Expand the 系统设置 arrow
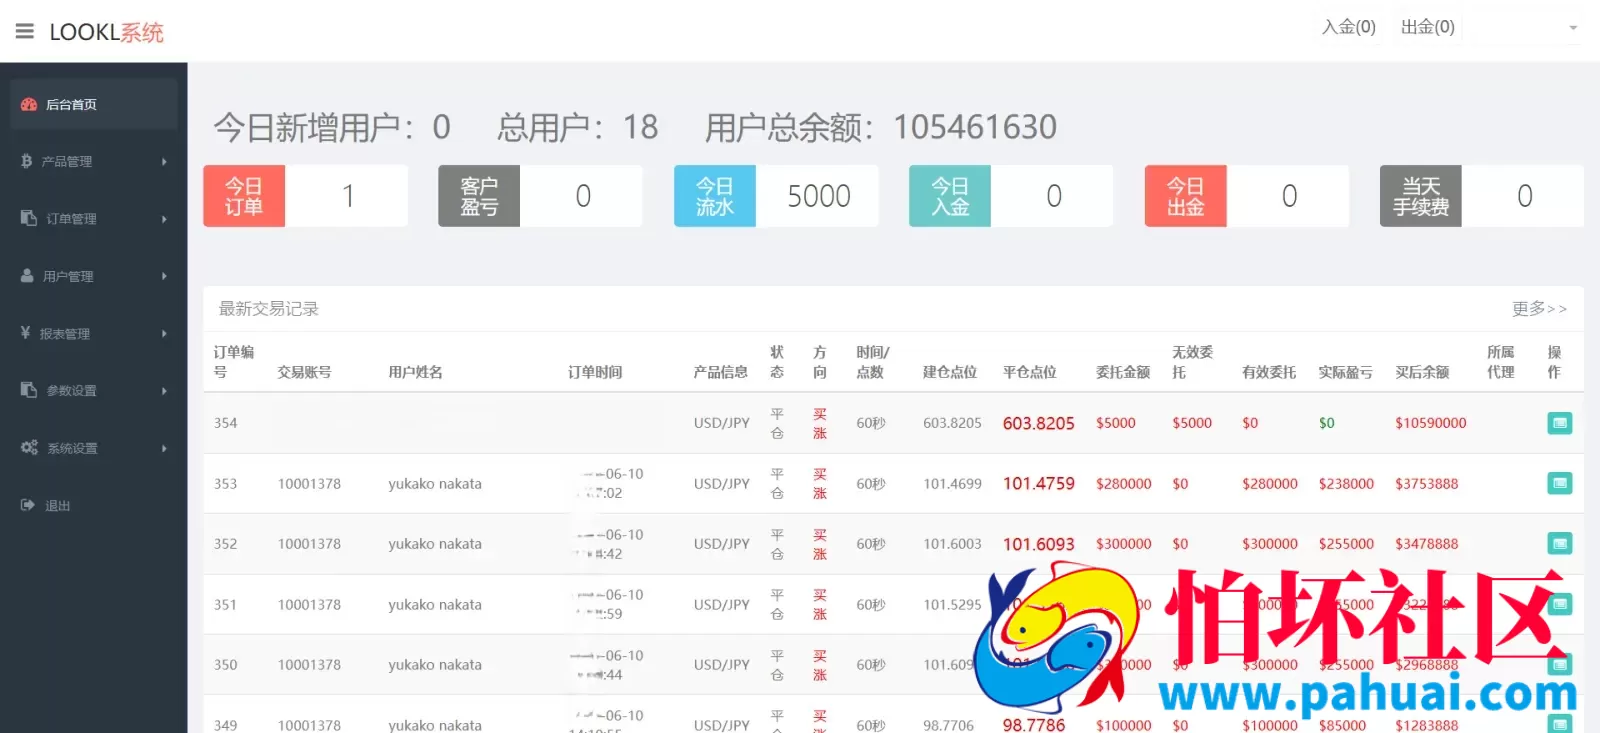 click(164, 448)
